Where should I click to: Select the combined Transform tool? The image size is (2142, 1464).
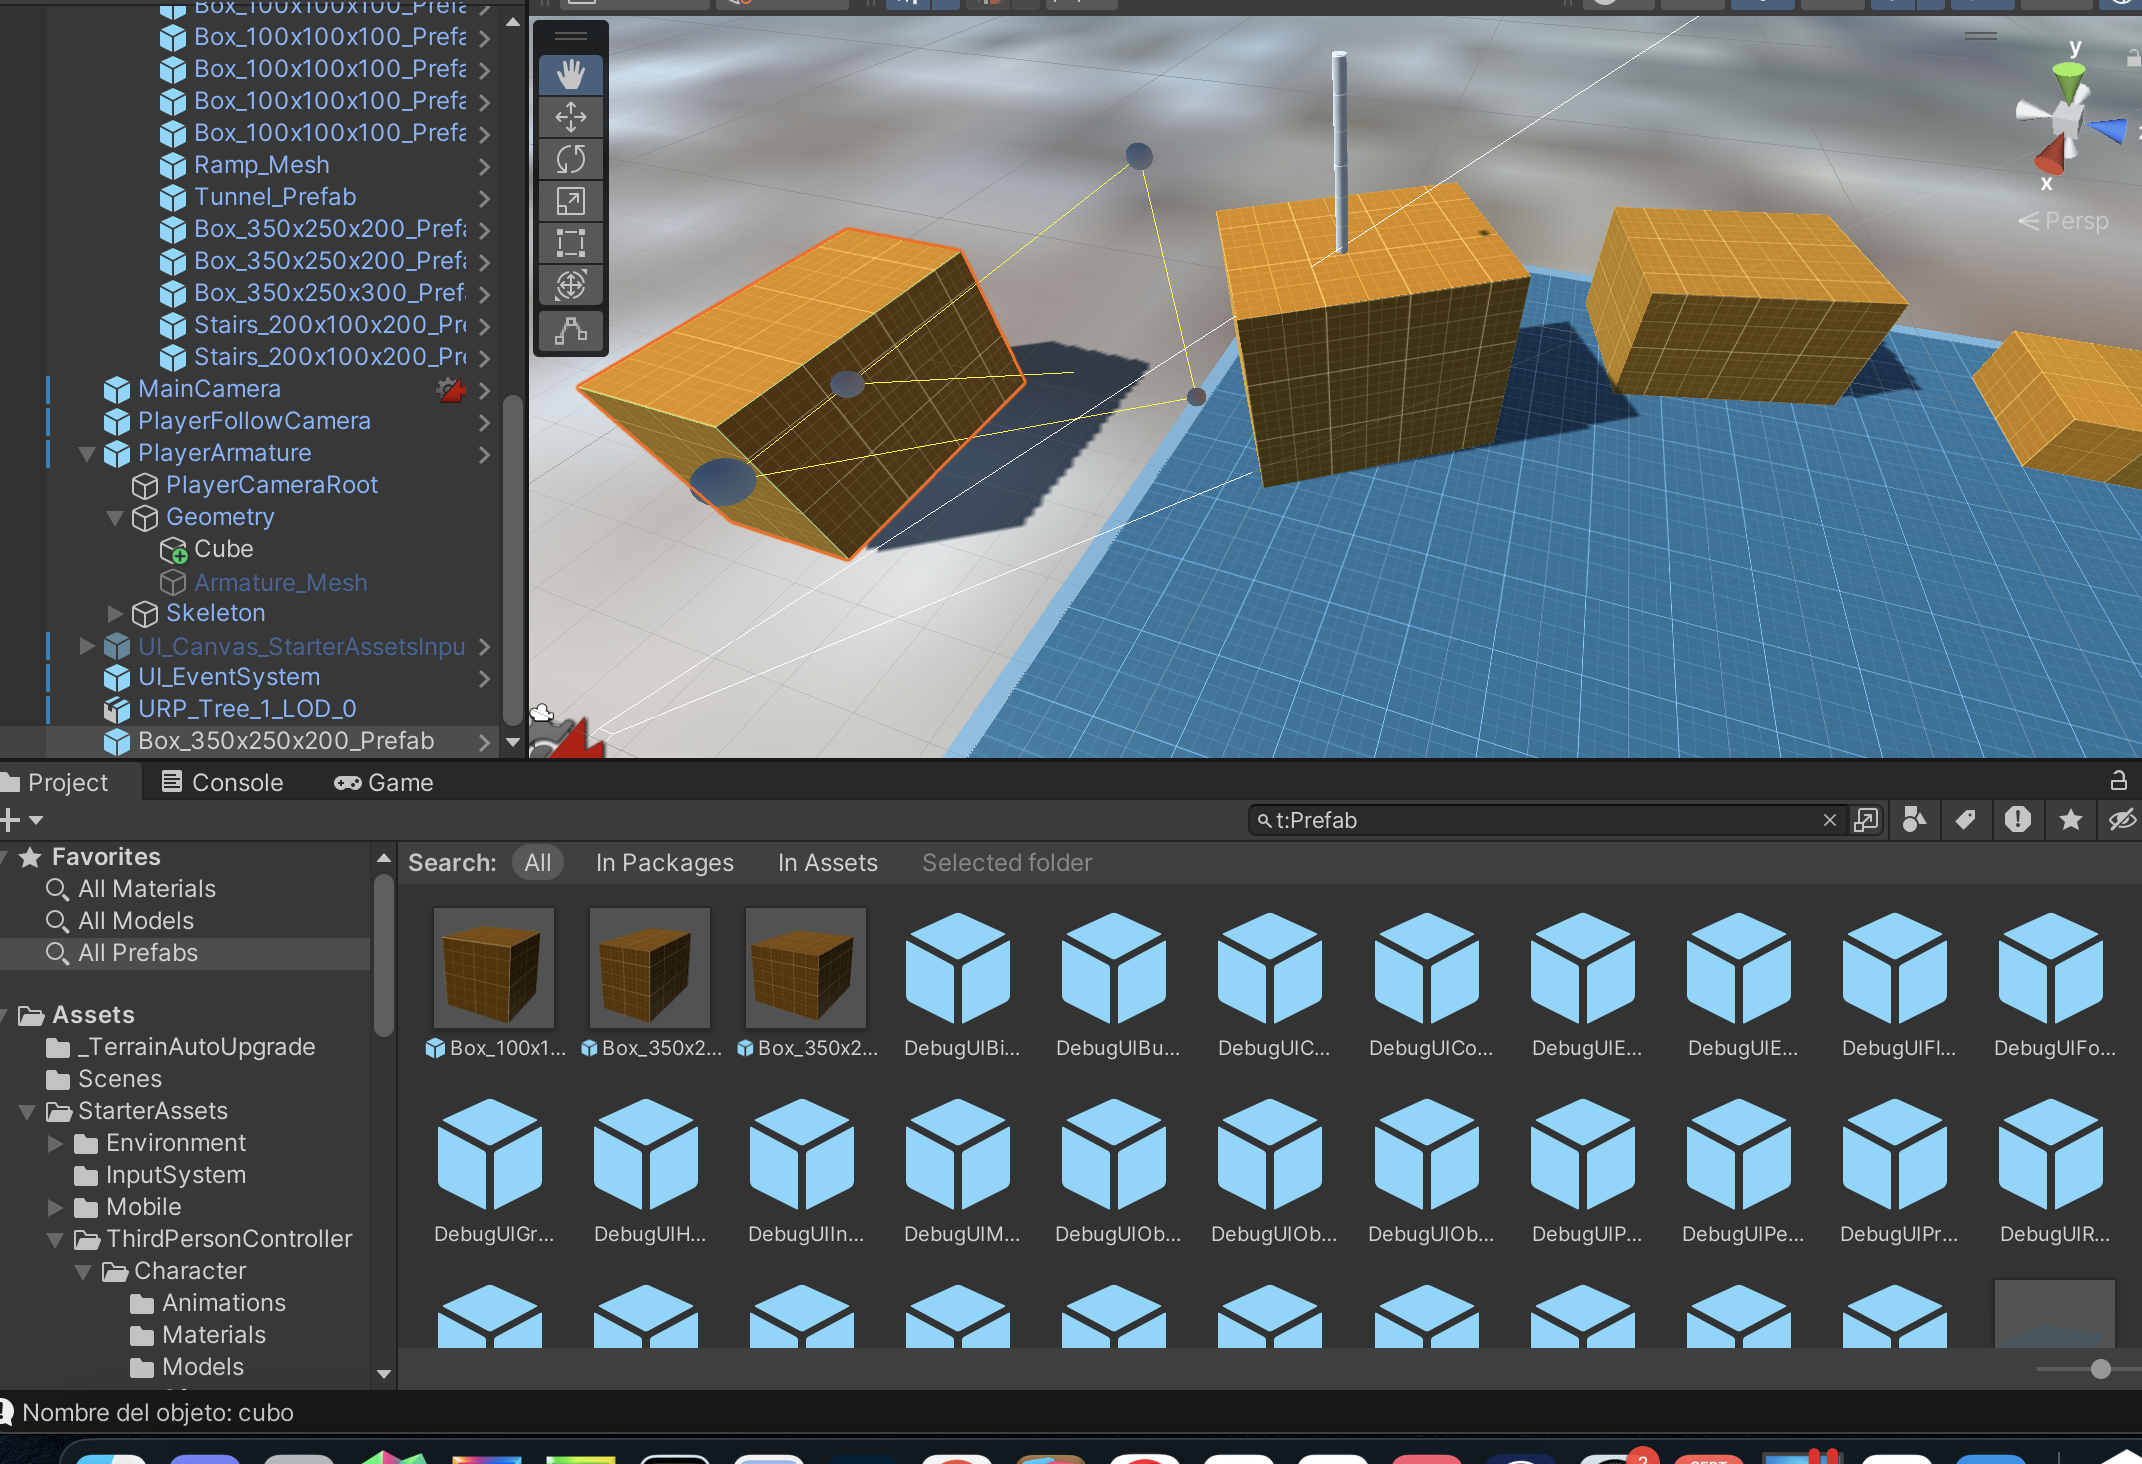point(571,285)
